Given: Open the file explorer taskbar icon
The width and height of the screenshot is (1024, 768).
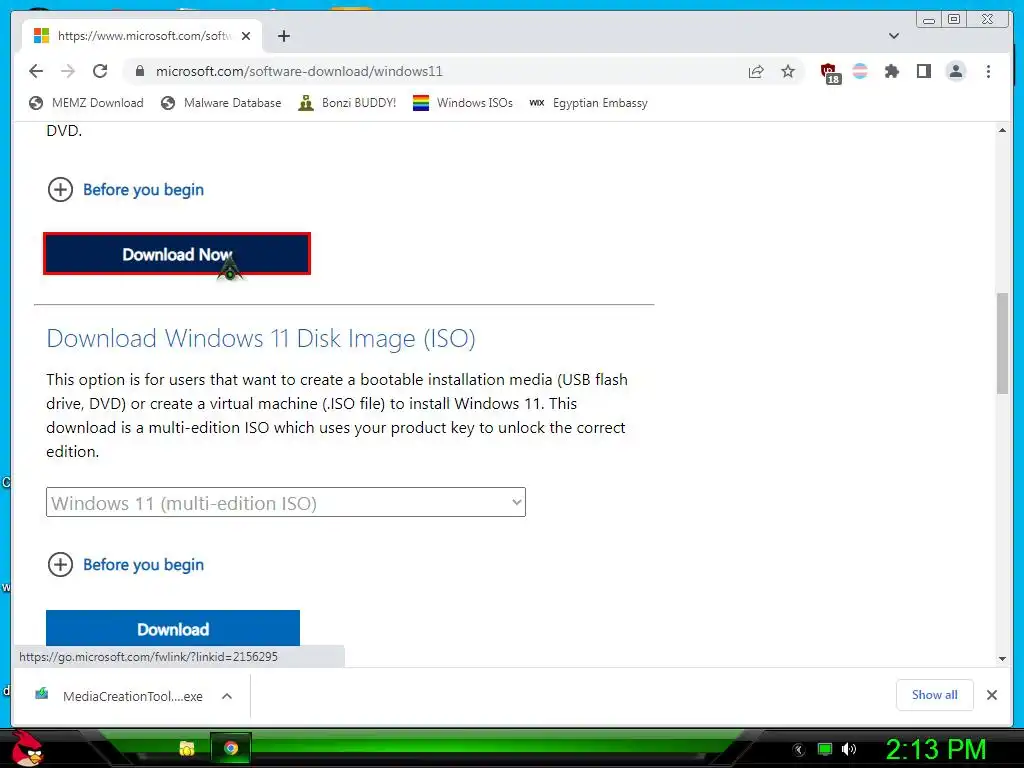Looking at the screenshot, I should (x=187, y=748).
